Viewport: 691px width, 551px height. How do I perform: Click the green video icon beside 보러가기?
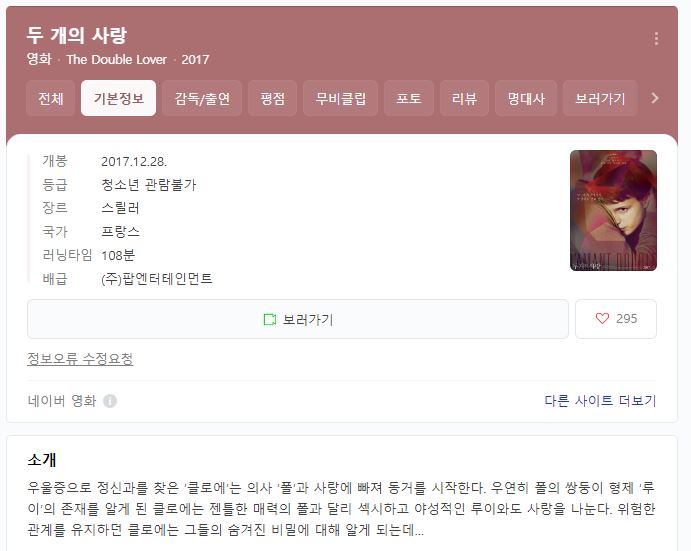click(270, 319)
